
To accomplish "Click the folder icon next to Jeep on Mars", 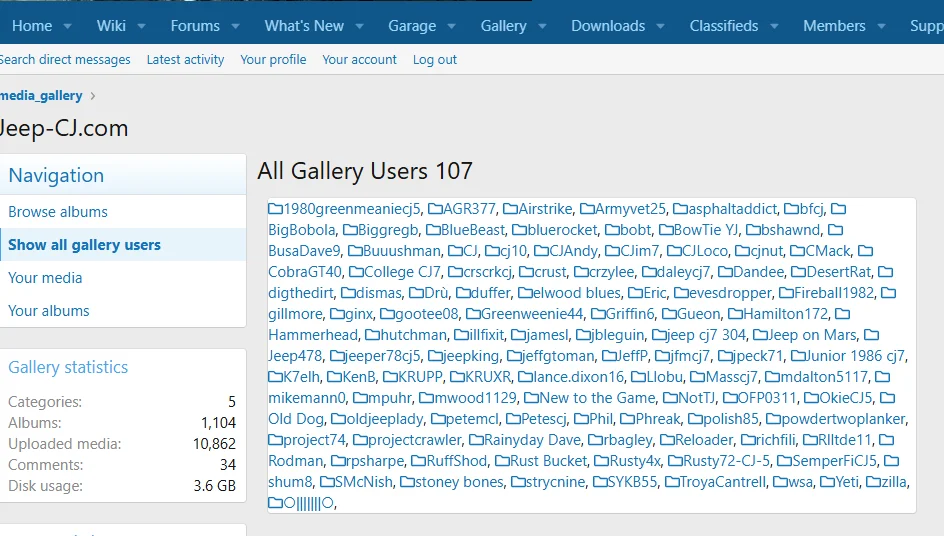I will click(x=760, y=335).
